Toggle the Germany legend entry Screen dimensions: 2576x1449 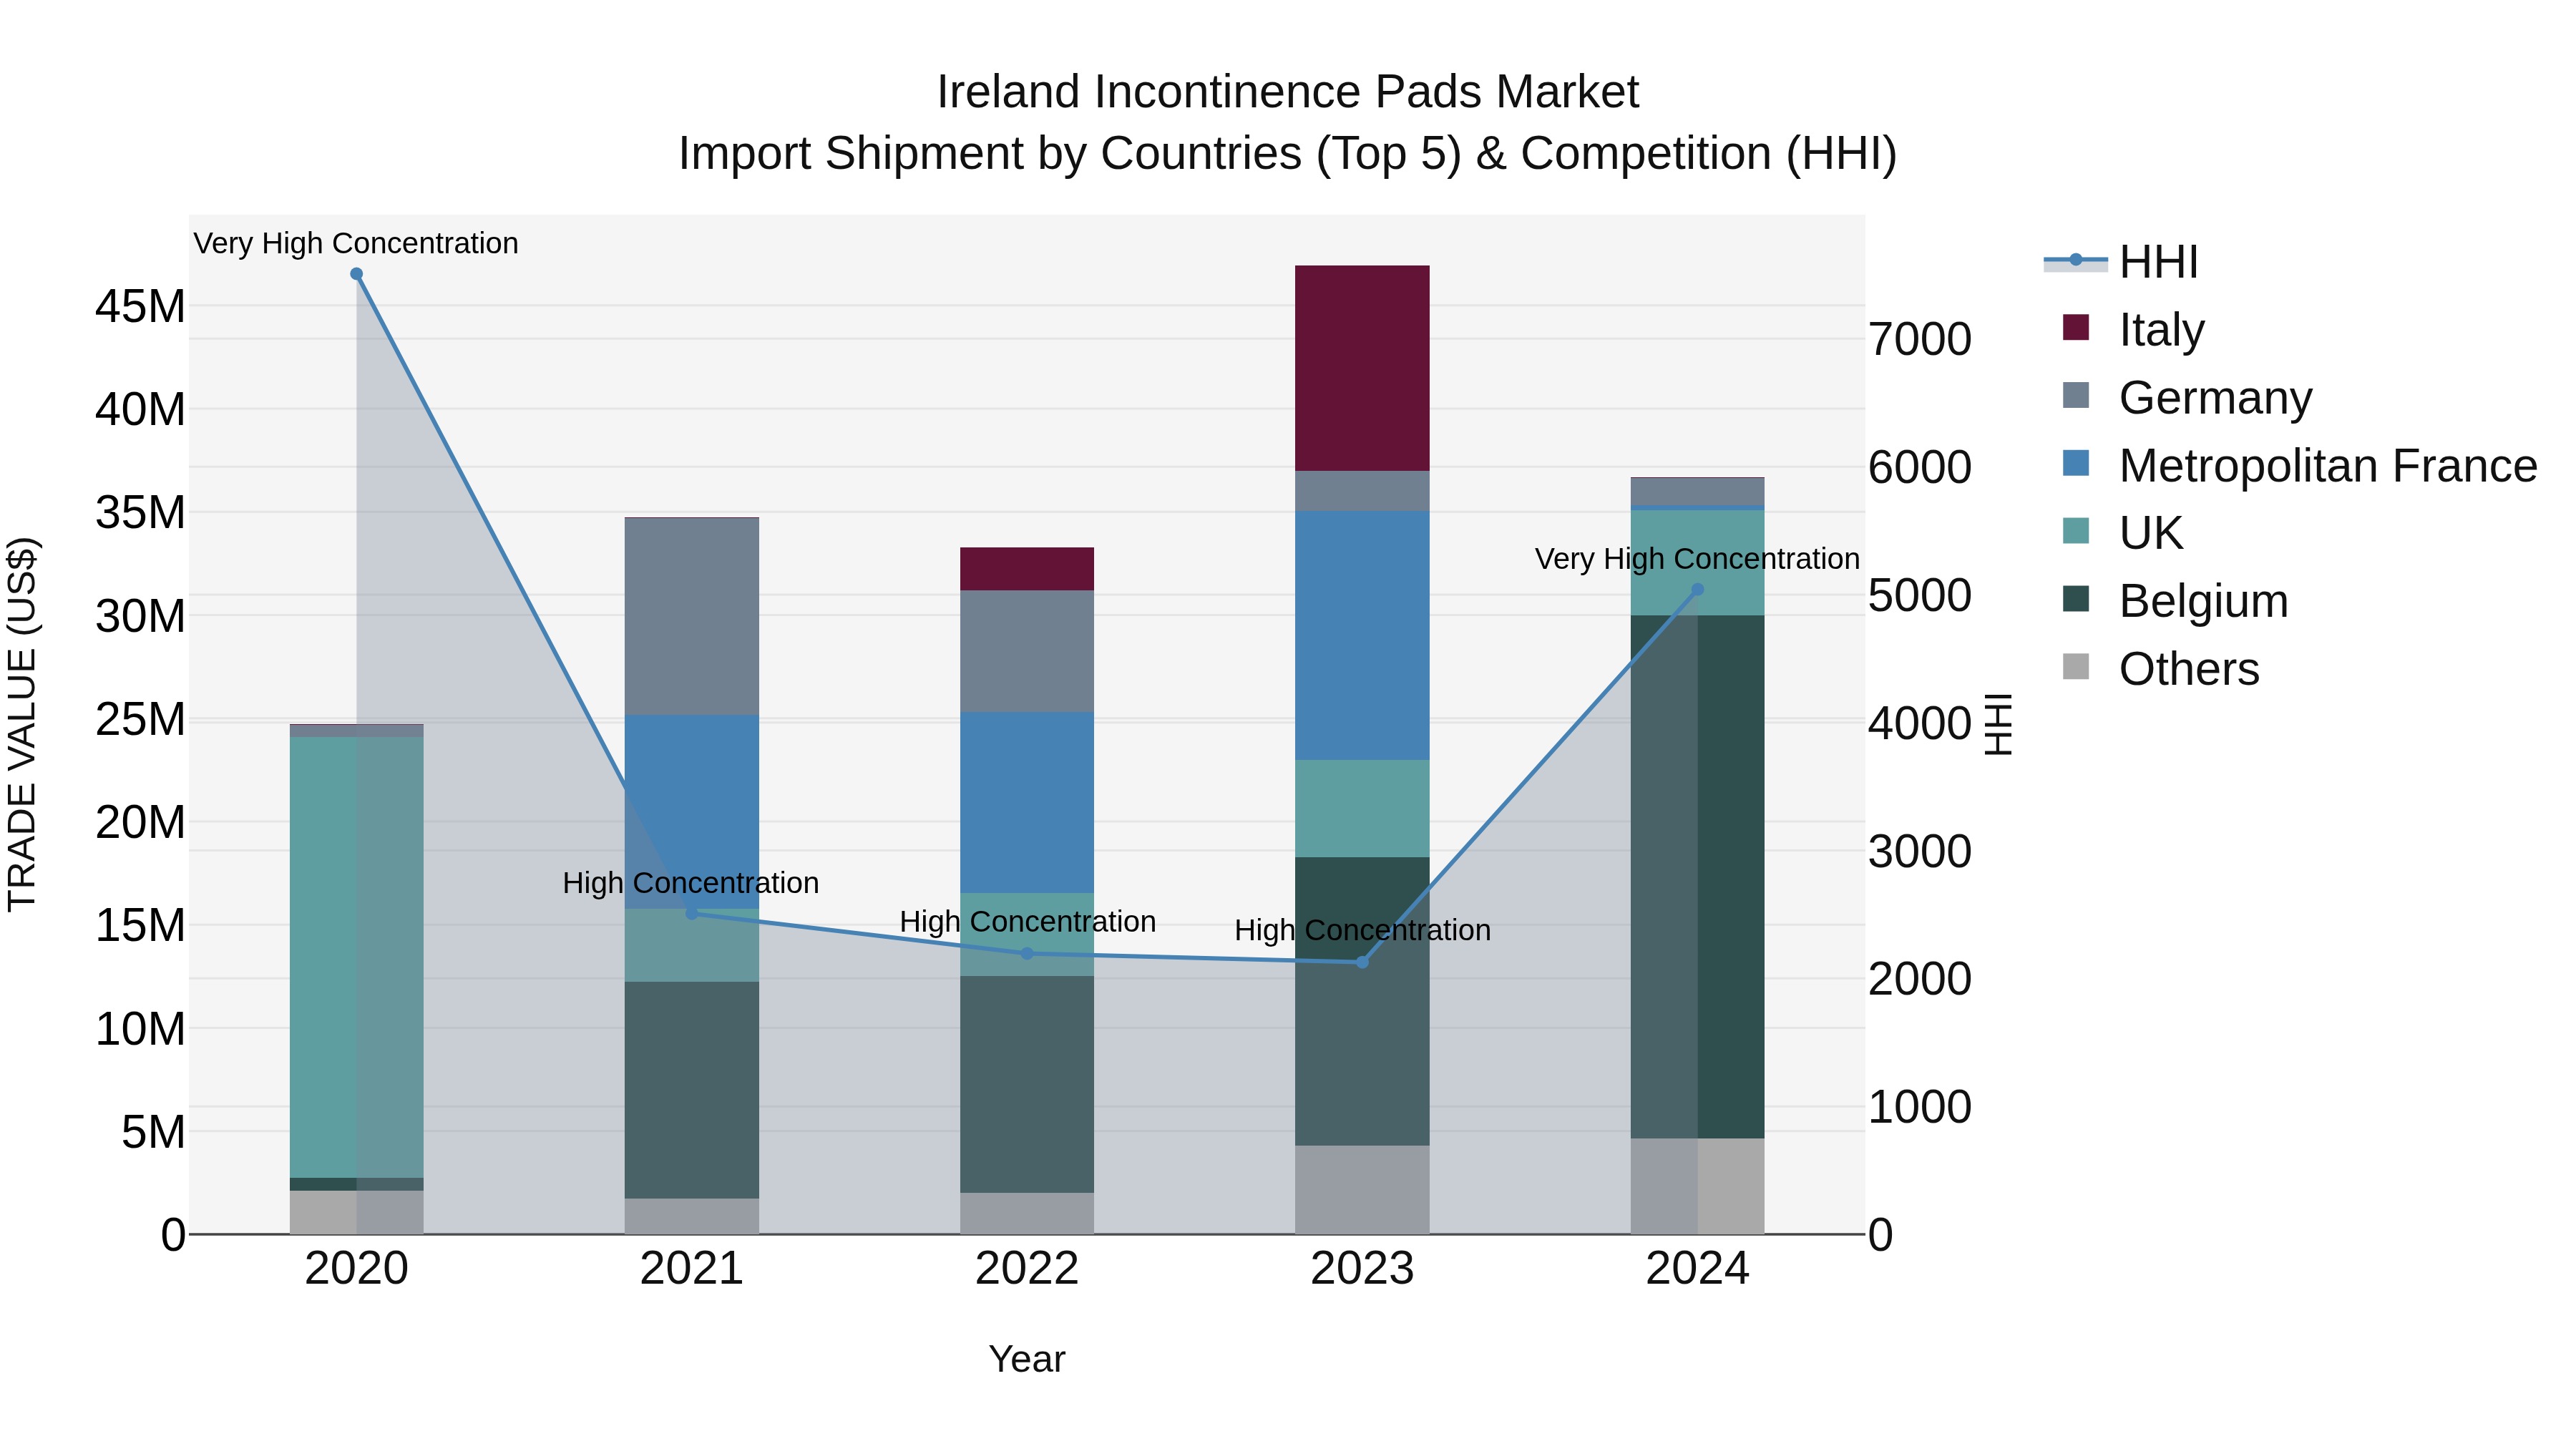(x=2187, y=398)
